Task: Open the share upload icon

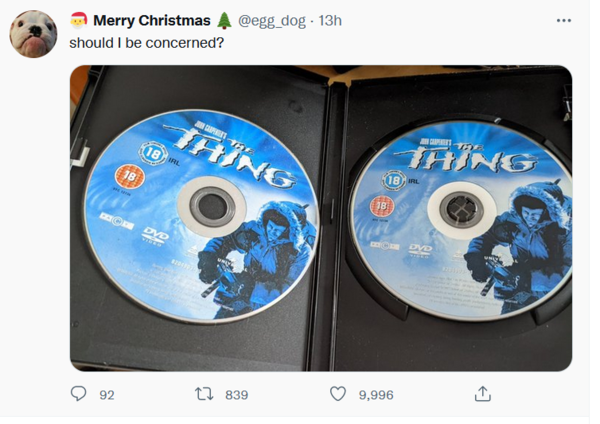Action: (483, 394)
